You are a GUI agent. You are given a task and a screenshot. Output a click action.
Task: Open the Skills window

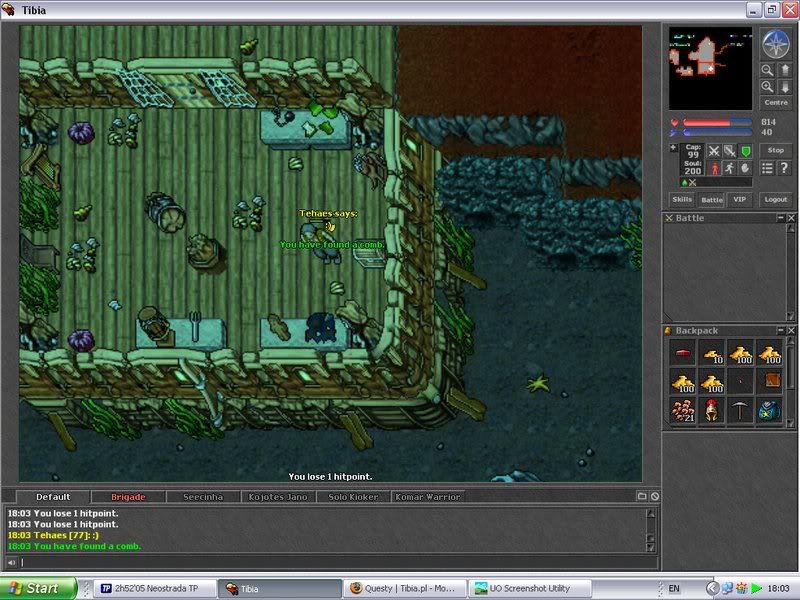[682, 199]
